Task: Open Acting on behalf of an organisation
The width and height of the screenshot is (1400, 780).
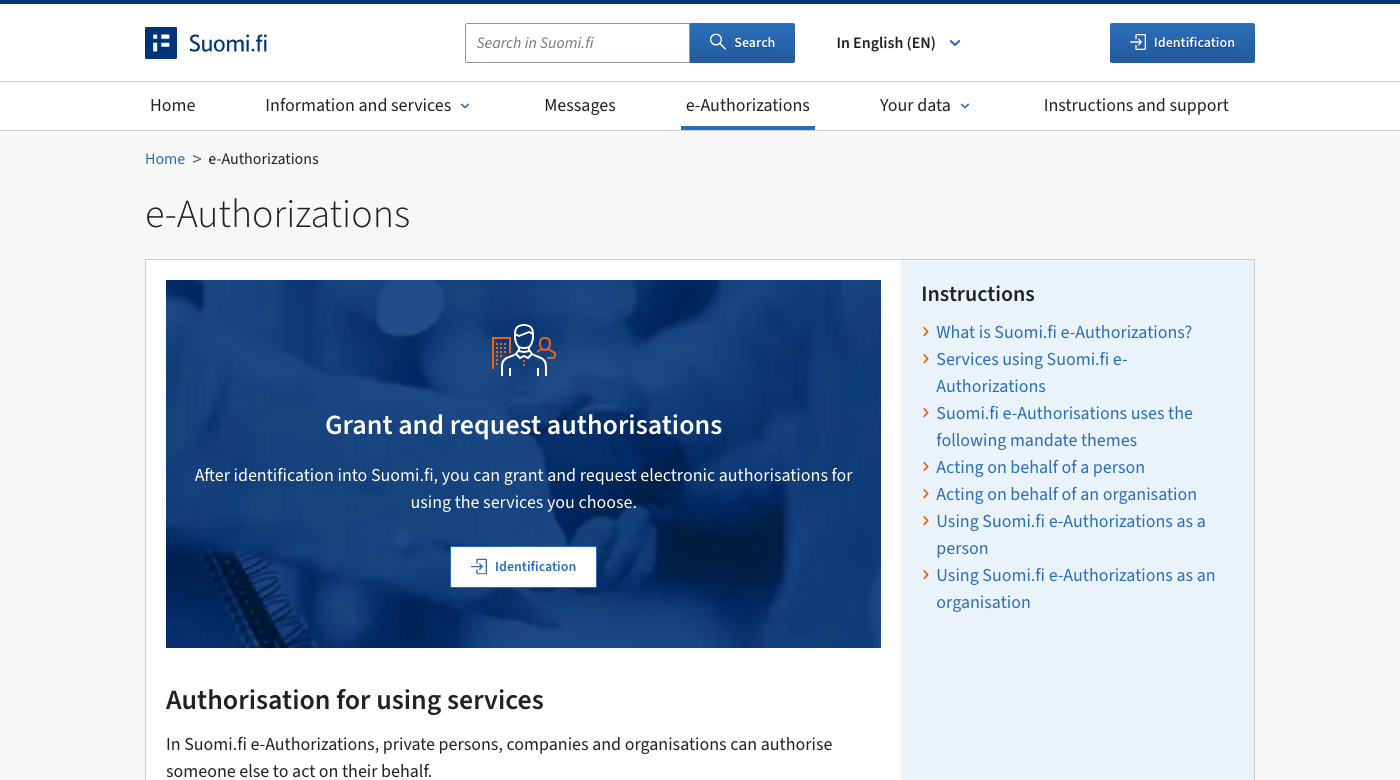Action: click(x=1066, y=494)
